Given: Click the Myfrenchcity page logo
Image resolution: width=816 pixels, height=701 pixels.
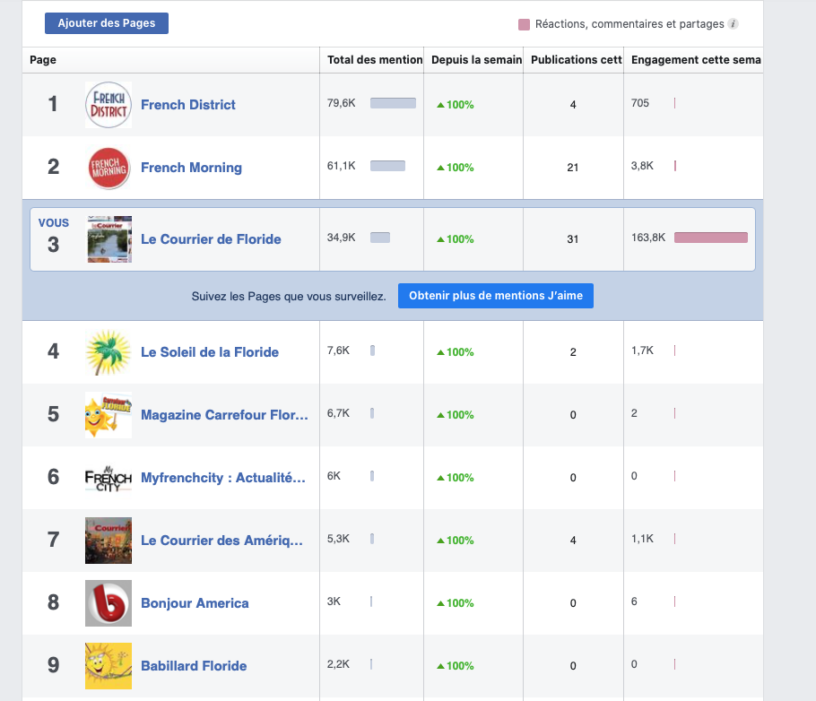Looking at the screenshot, I should click(x=108, y=478).
